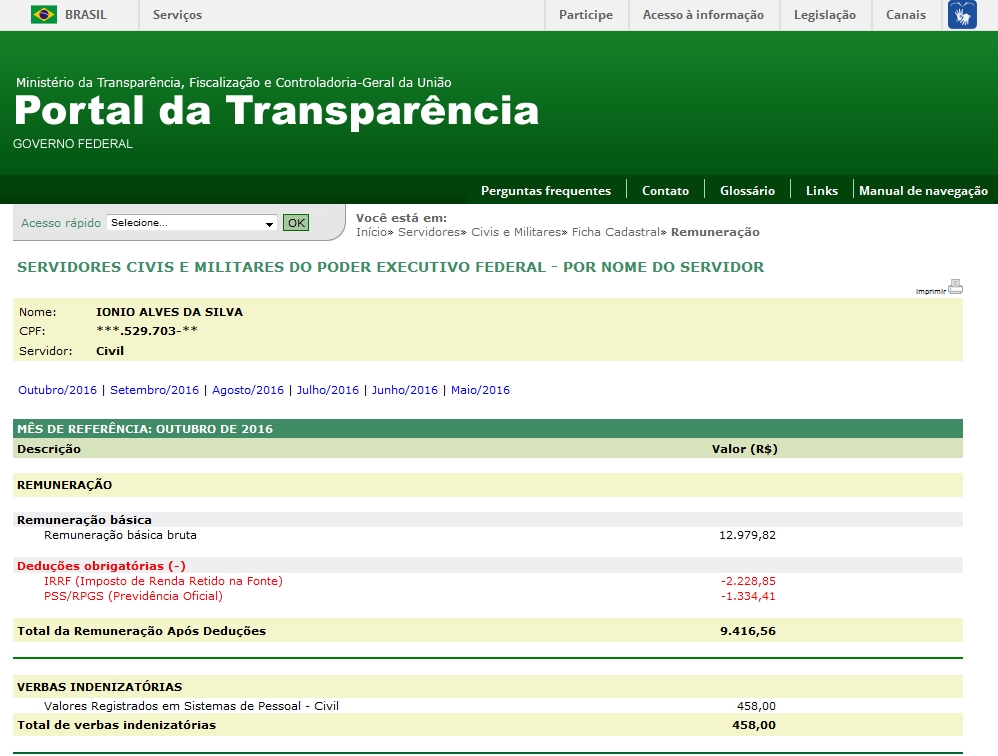Select the Setembro/2016 month link
The image size is (998, 756).
click(154, 390)
